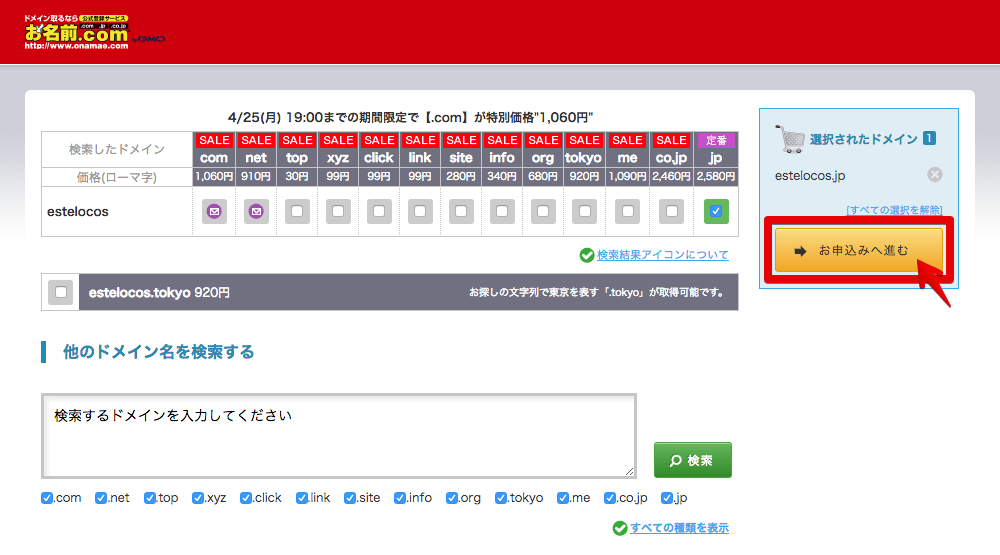Check the .info box for estelocos

[x=502, y=211]
